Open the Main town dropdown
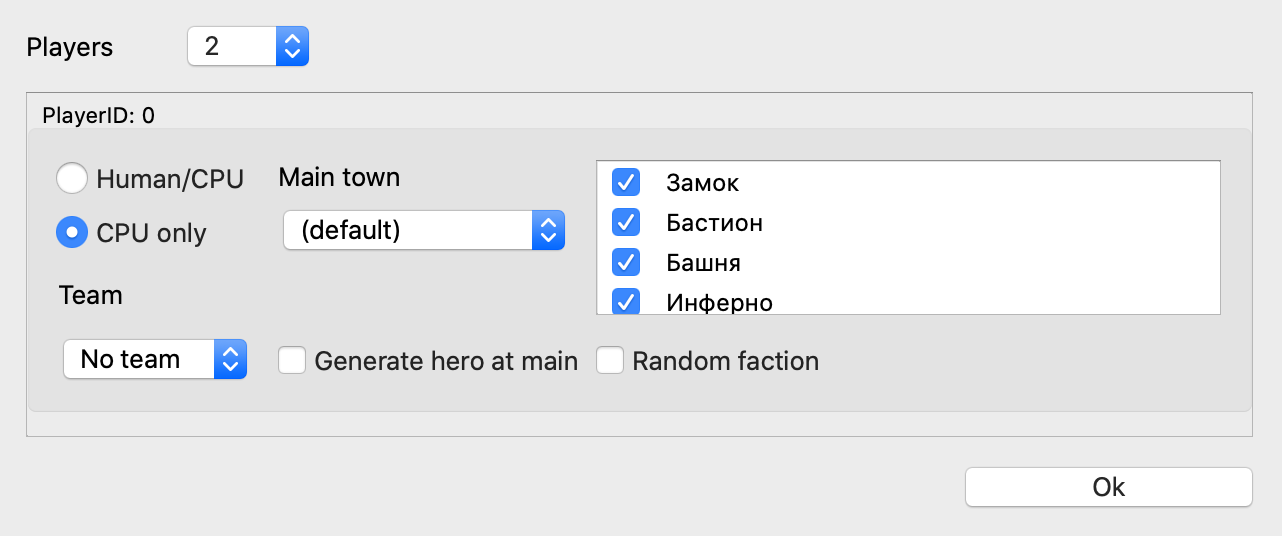The image size is (1282, 536). [408, 231]
